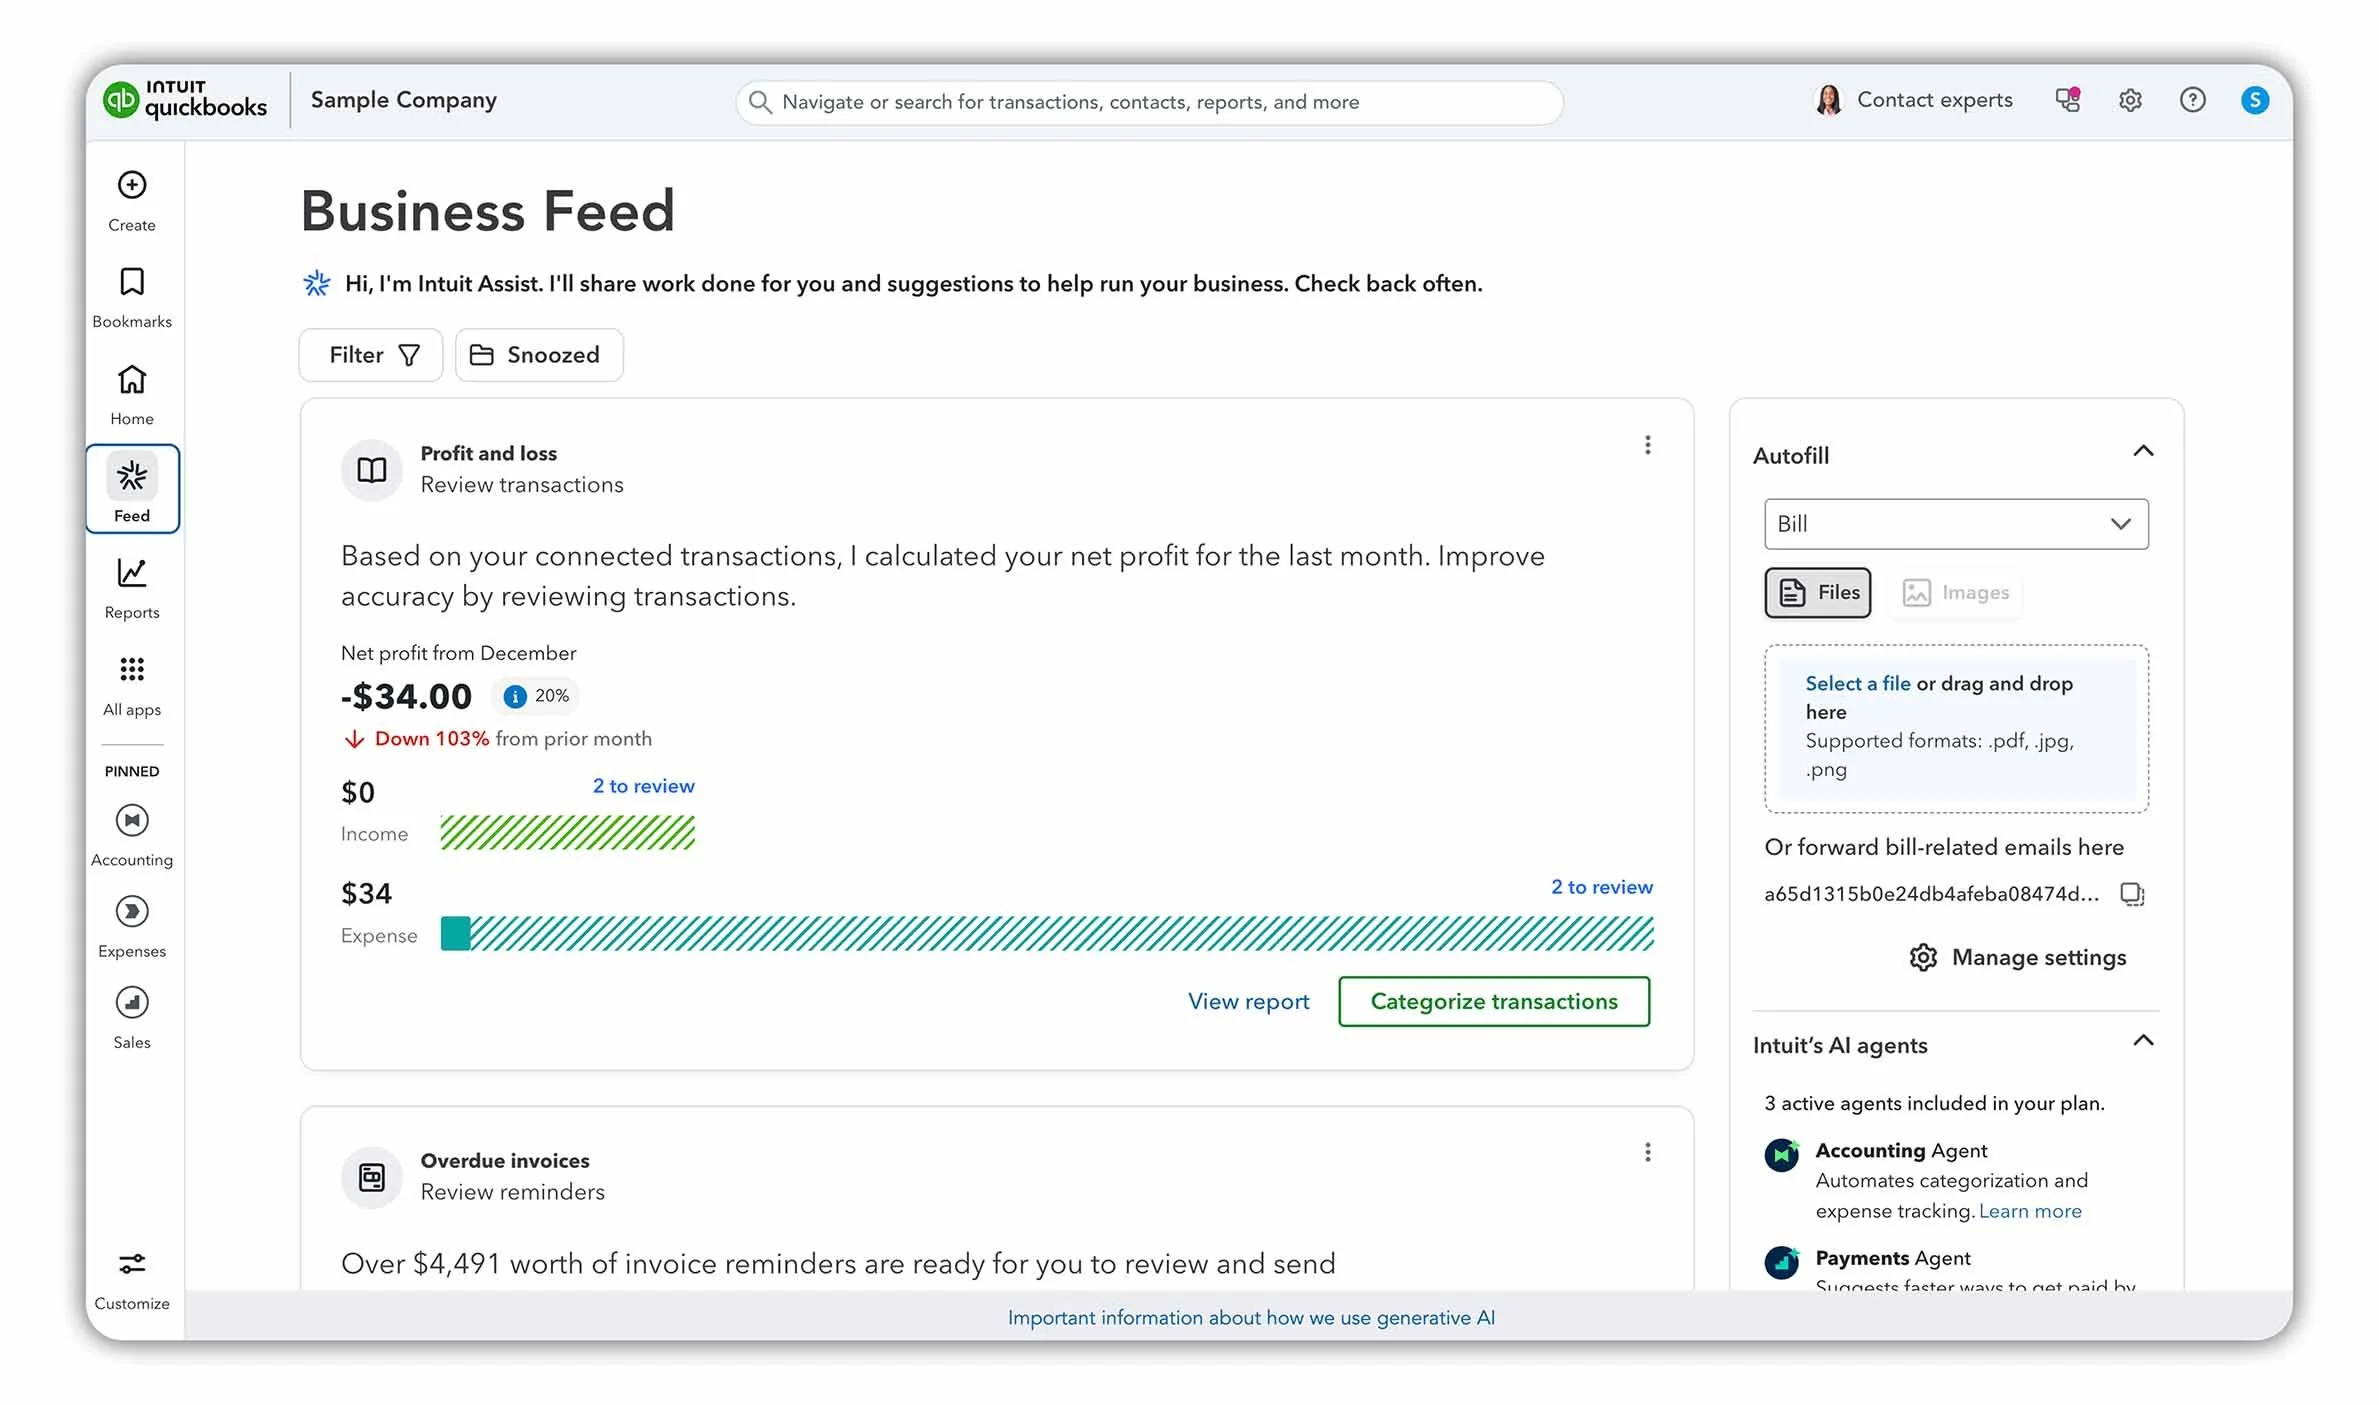
Task: Open pinned Accounting icon
Action: coord(132,821)
